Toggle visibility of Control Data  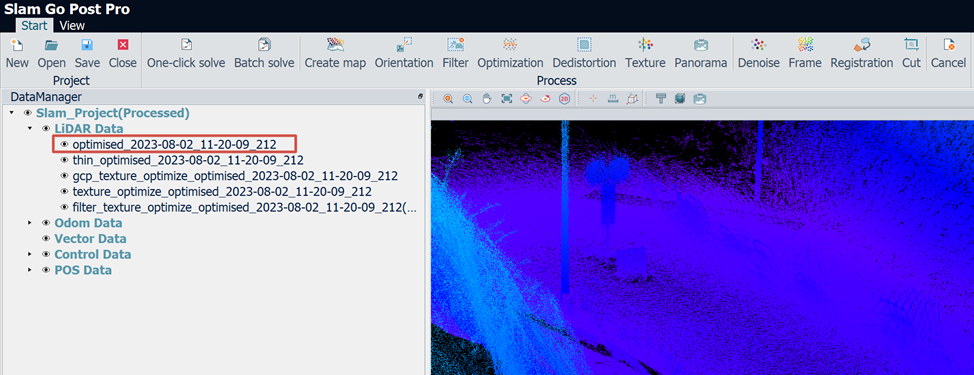(x=46, y=255)
